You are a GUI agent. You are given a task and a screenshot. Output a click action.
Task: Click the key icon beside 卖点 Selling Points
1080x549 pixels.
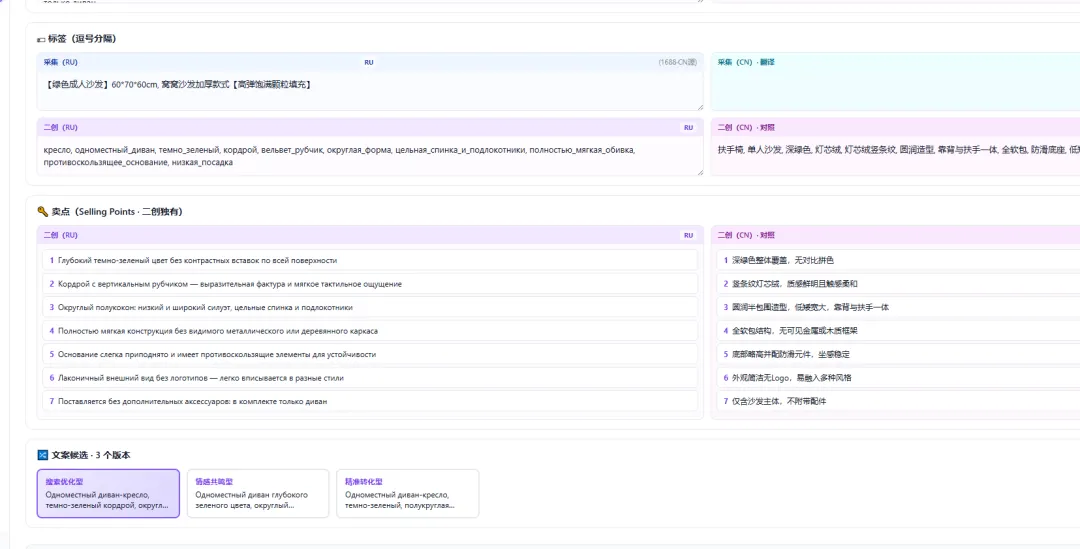click(42, 211)
